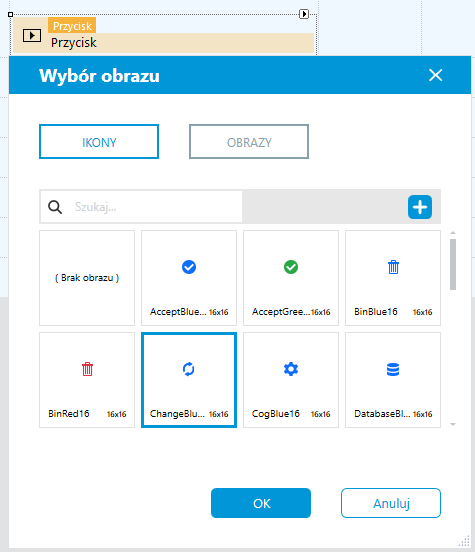Click the Anuluj cancel button
The height and width of the screenshot is (552, 475).
391,503
